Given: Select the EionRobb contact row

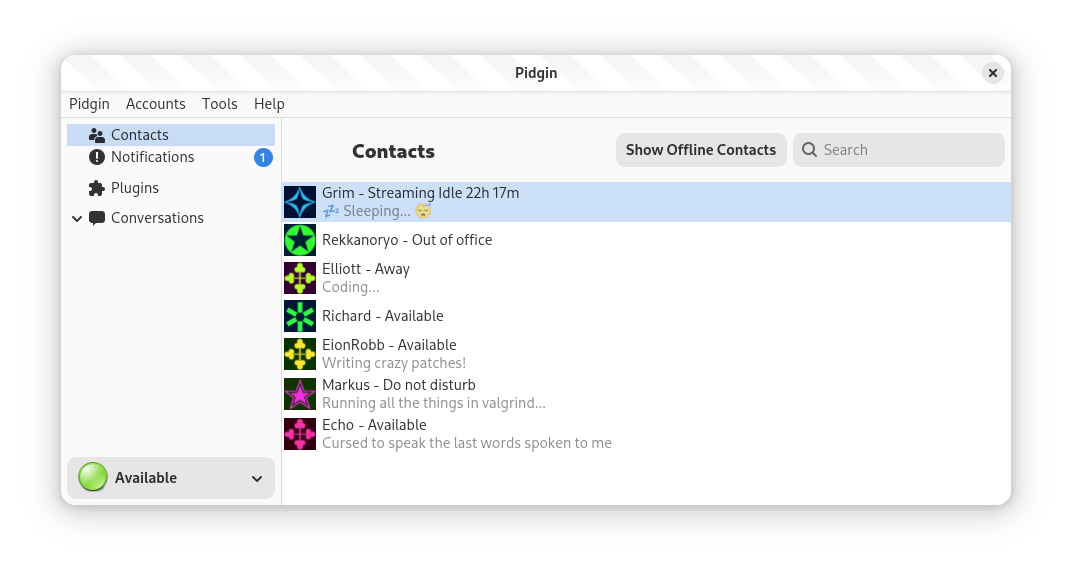Looking at the screenshot, I should (389, 354).
